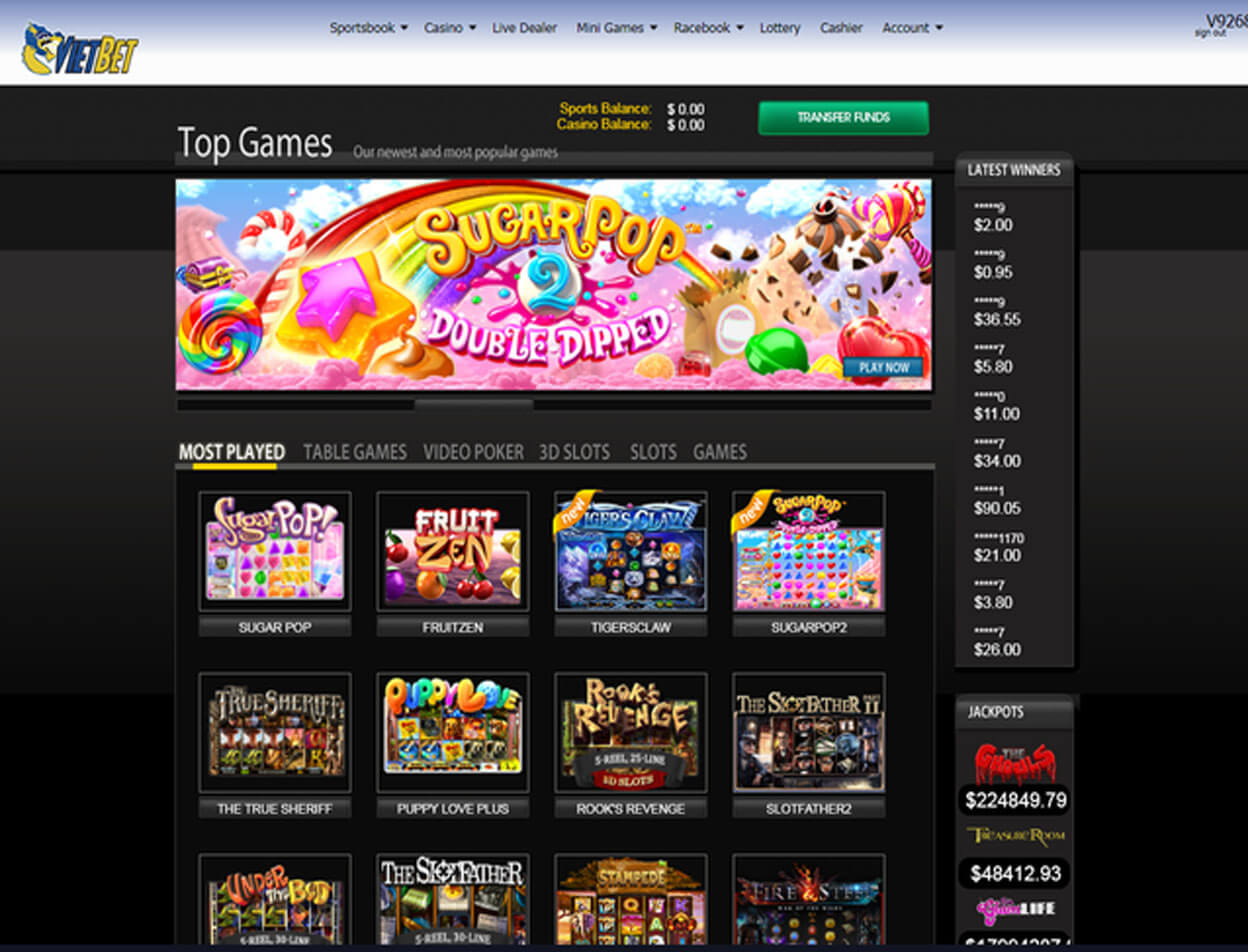Viewport: 1248px width, 952px height.
Task: Open the Treasure Room jackpot logo
Action: 1014,835
